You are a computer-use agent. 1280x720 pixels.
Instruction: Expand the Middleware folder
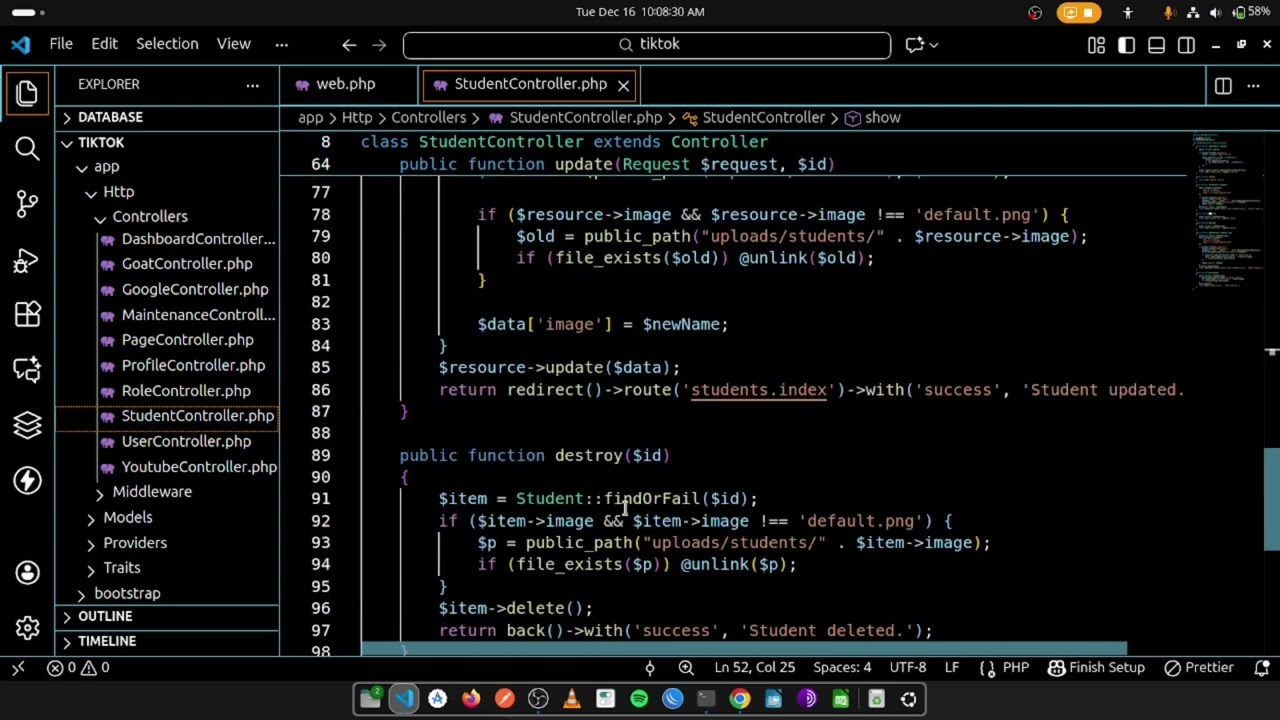click(100, 493)
